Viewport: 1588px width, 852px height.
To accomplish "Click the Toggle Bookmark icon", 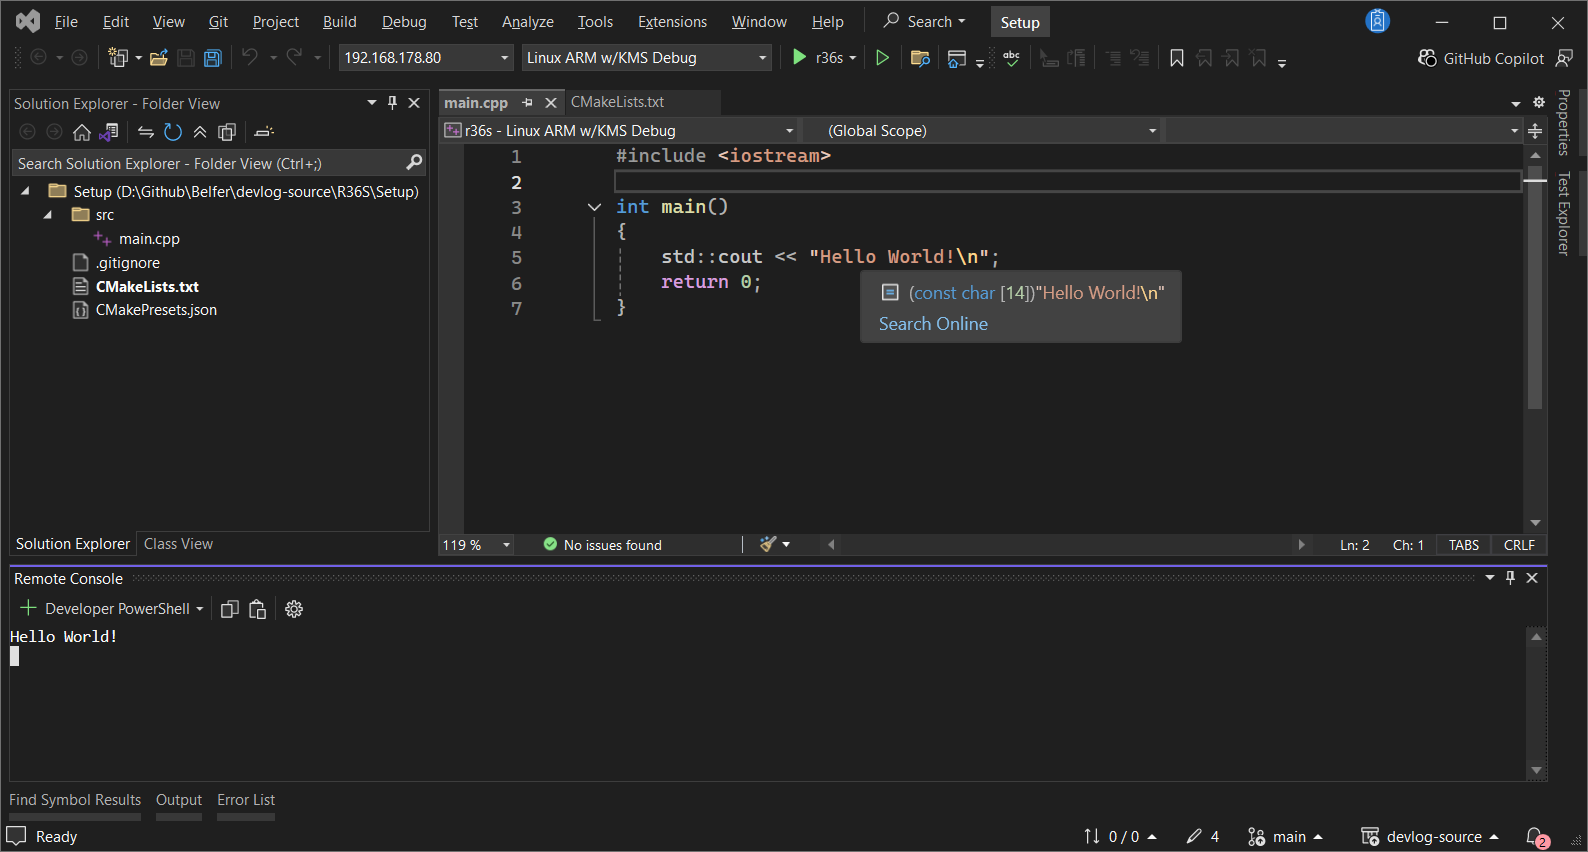I will [x=1177, y=59].
